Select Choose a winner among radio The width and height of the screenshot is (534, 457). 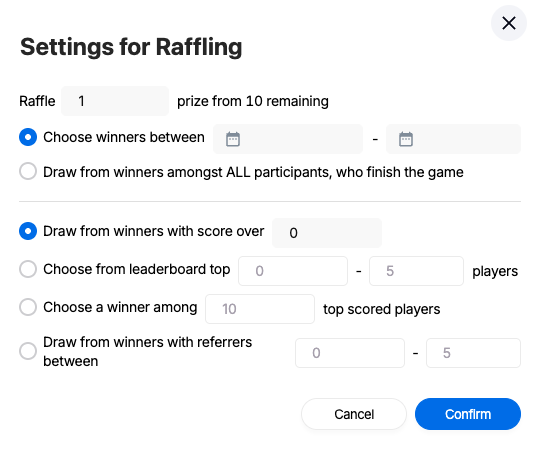pos(28,307)
